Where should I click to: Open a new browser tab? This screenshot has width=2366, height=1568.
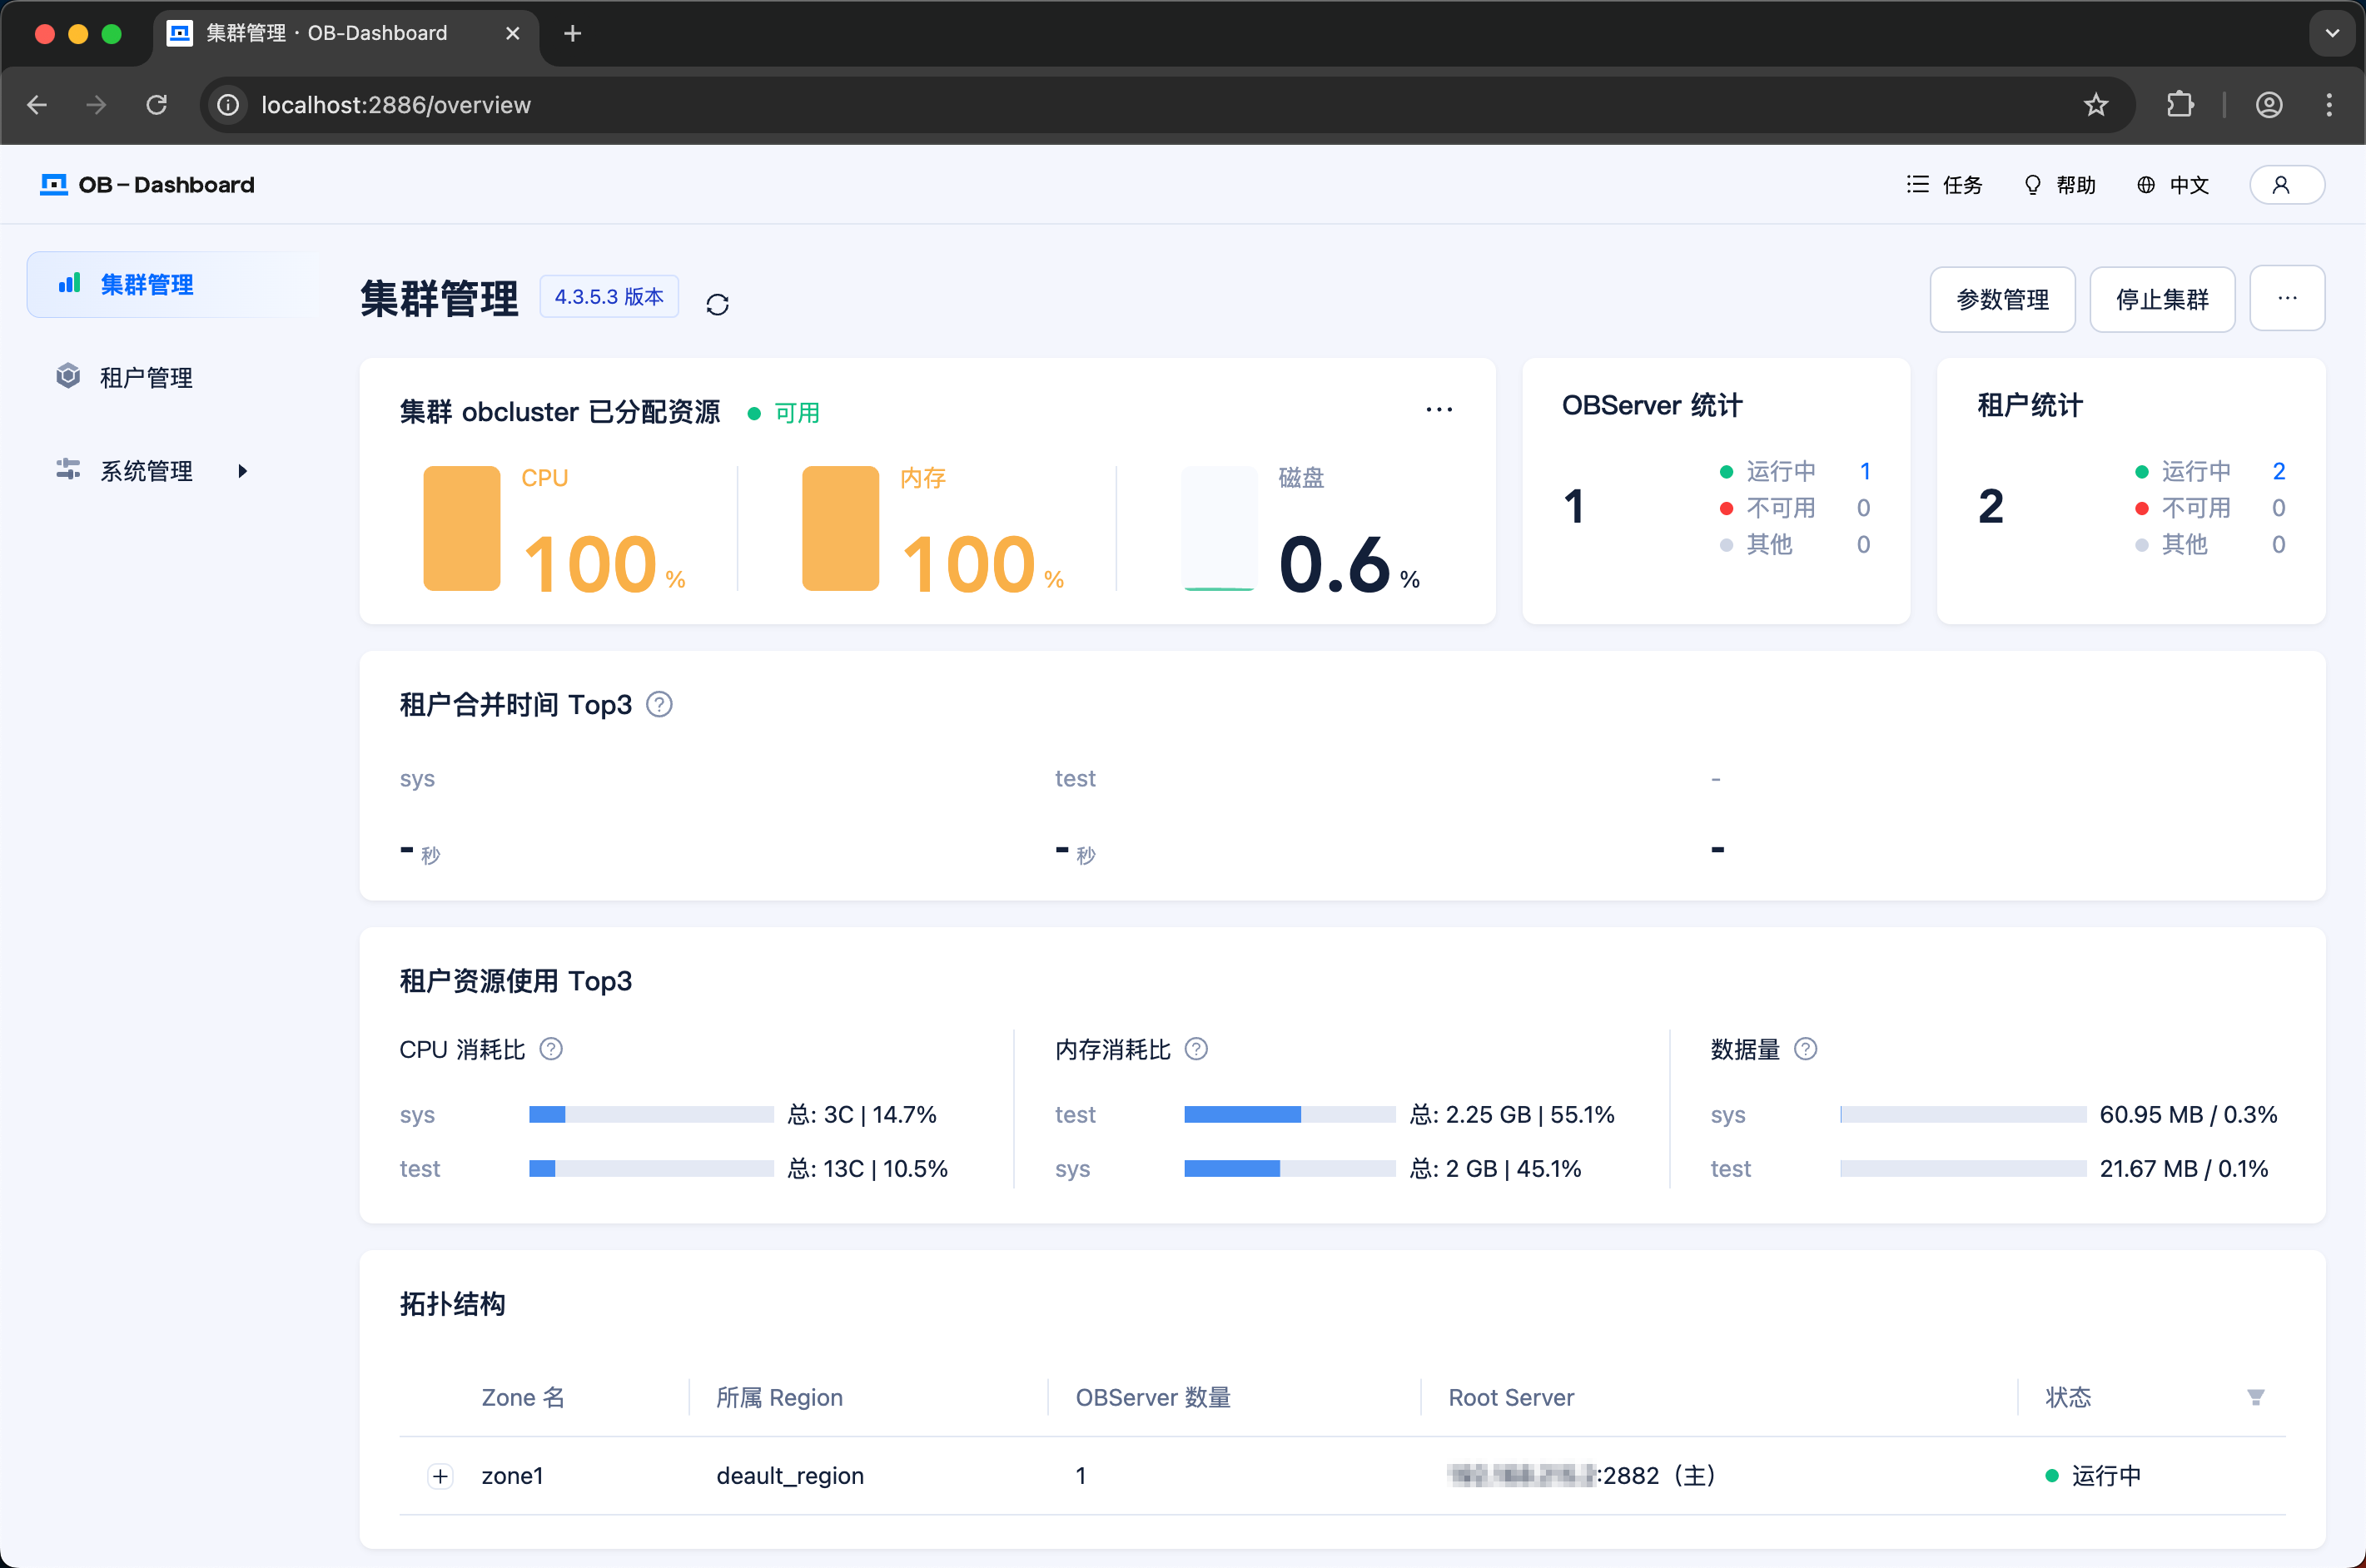(572, 34)
